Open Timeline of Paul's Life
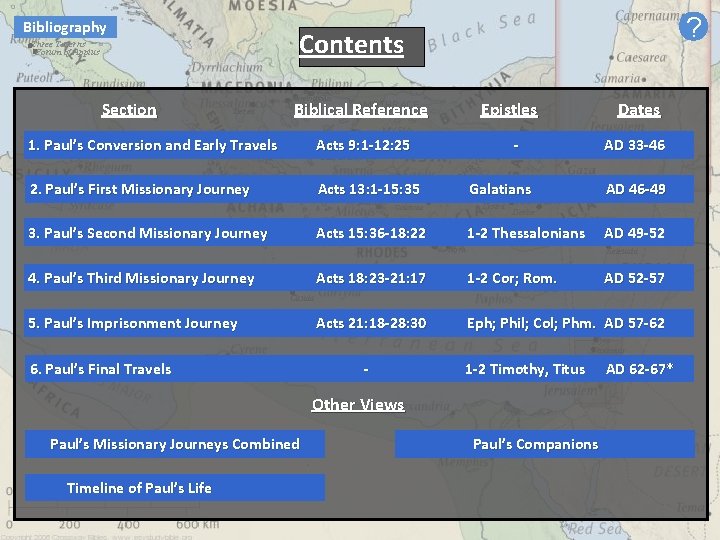This screenshot has width=720, height=540. point(175,488)
